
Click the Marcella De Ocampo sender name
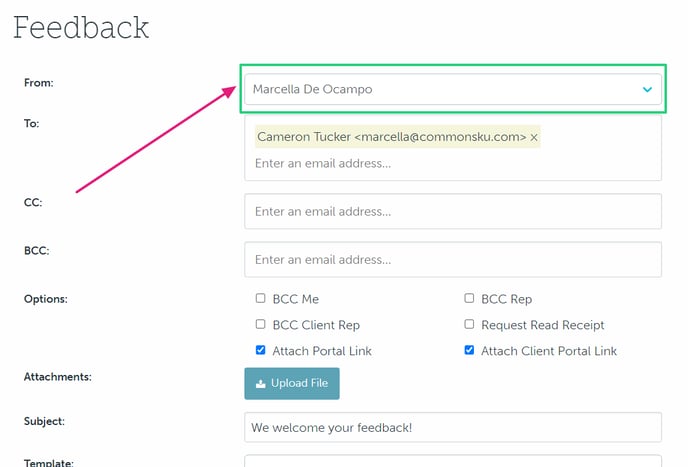(312, 89)
